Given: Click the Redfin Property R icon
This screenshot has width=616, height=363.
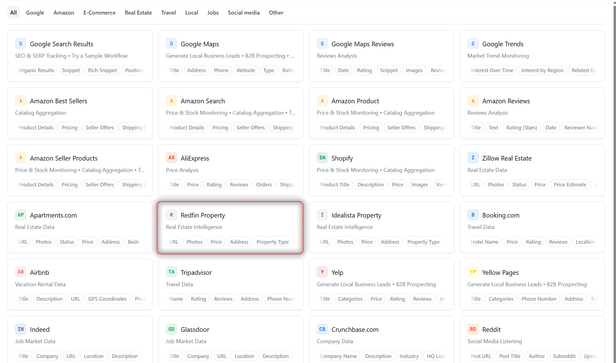Looking at the screenshot, I should [171, 215].
